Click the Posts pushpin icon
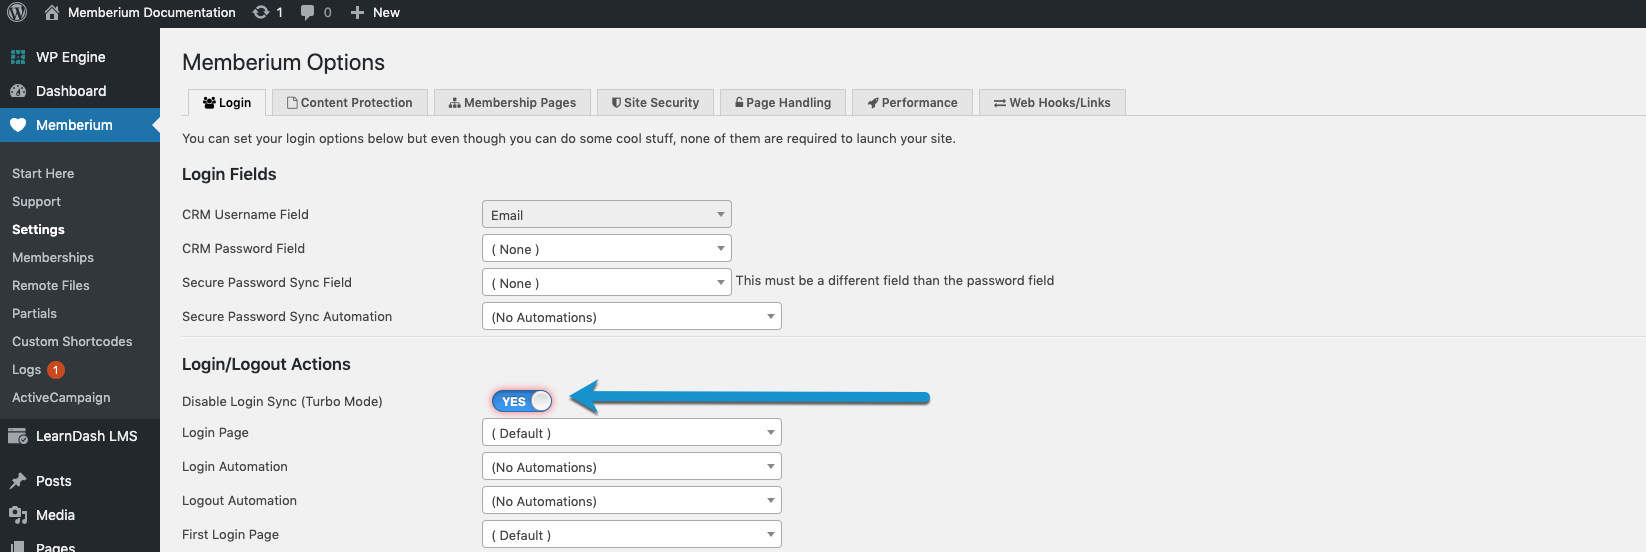The image size is (1646, 552). click(x=18, y=481)
